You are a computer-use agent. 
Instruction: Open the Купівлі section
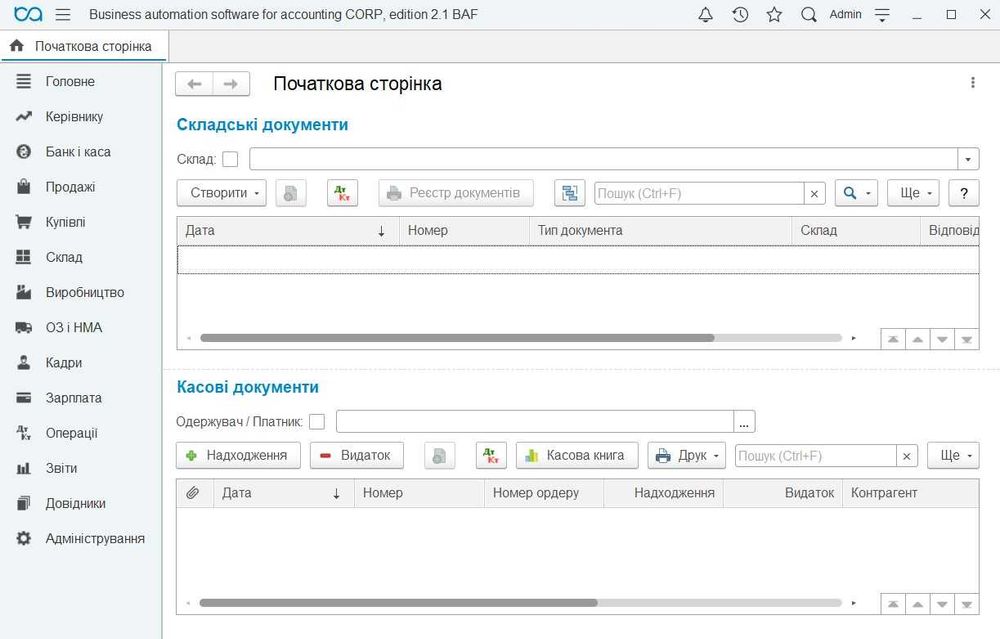pyautogui.click(x=65, y=222)
